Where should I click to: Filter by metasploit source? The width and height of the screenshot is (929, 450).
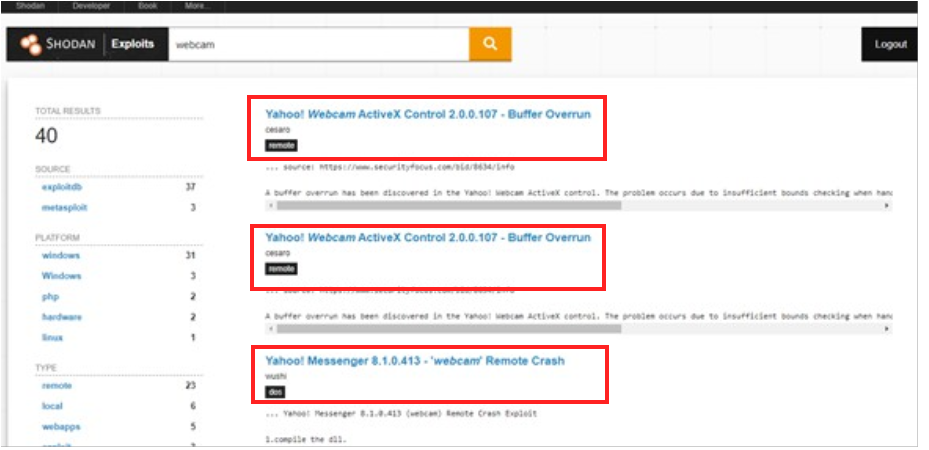click(x=65, y=208)
